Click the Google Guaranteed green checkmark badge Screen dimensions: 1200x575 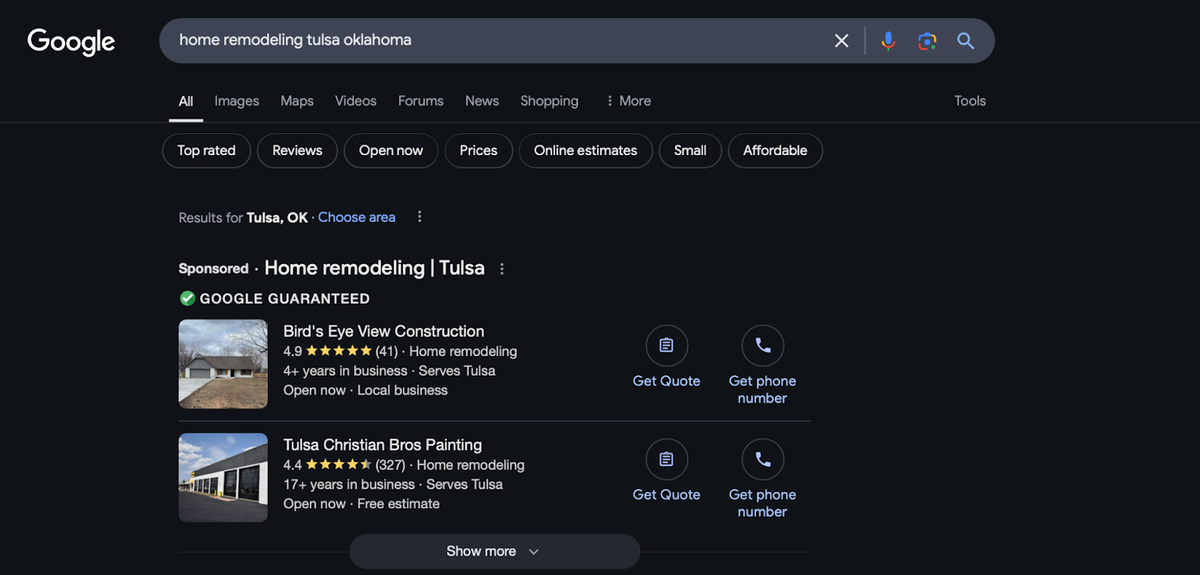(187, 298)
